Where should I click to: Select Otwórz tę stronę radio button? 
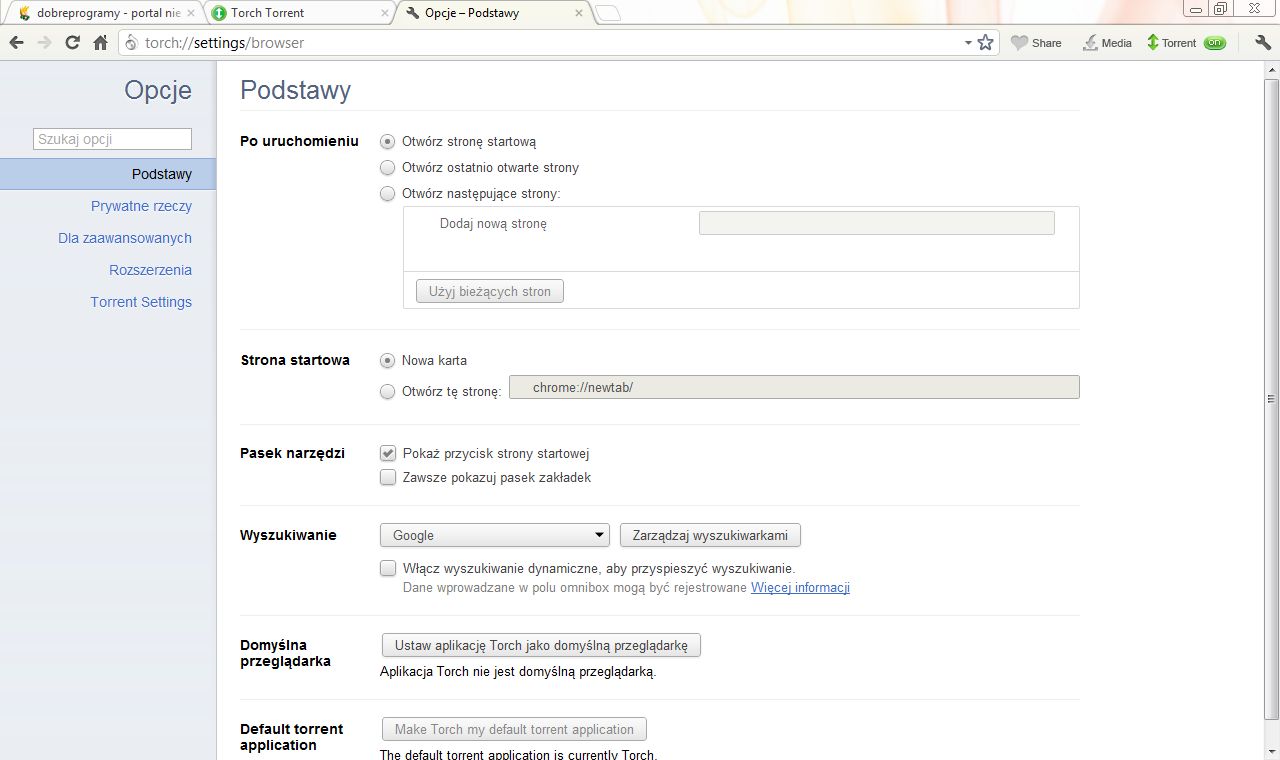click(388, 392)
